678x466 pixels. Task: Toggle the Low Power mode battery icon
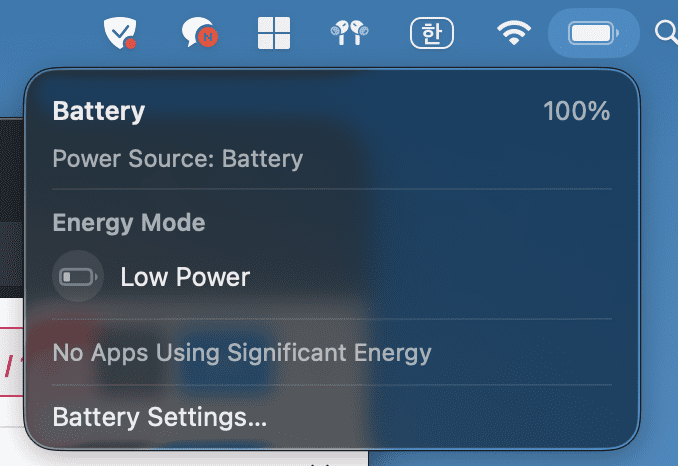[78, 276]
